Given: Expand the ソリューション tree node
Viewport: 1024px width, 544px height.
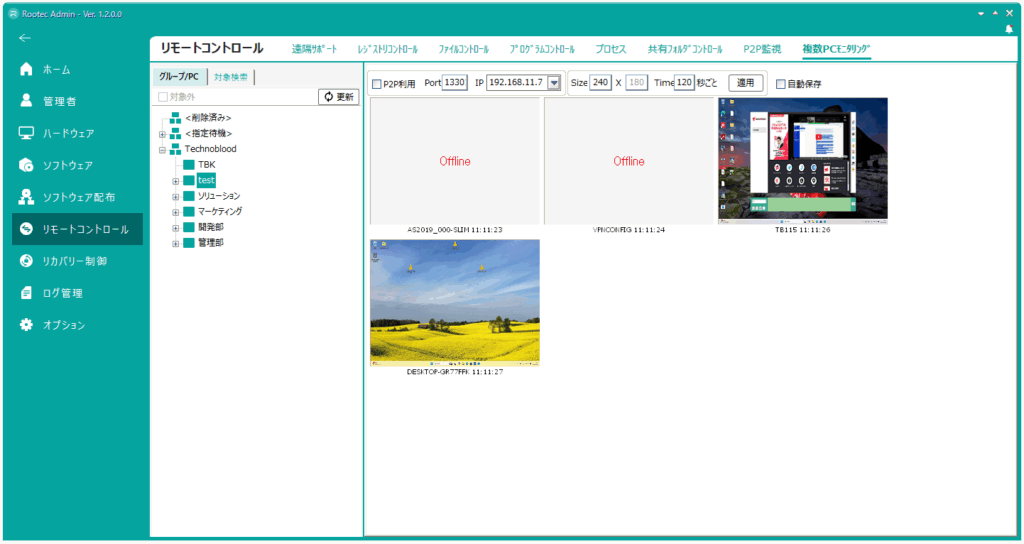Looking at the screenshot, I should [176, 196].
